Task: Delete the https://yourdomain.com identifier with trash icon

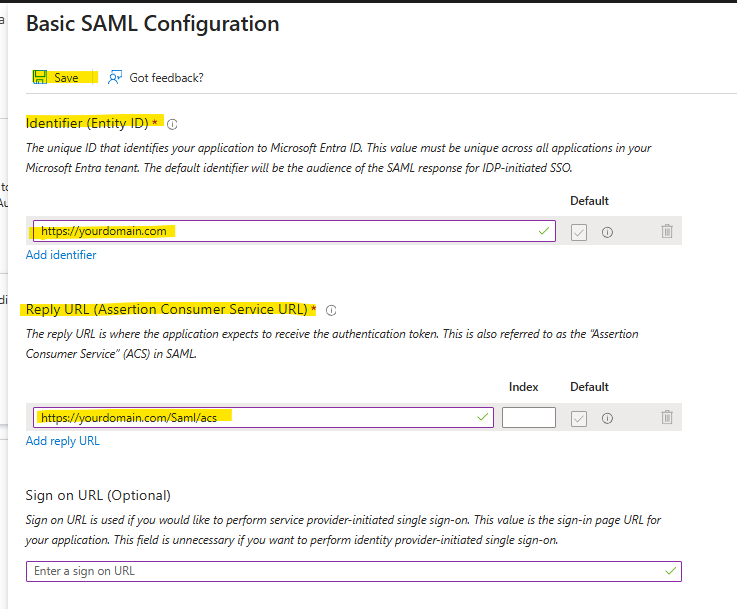Action: tap(667, 231)
